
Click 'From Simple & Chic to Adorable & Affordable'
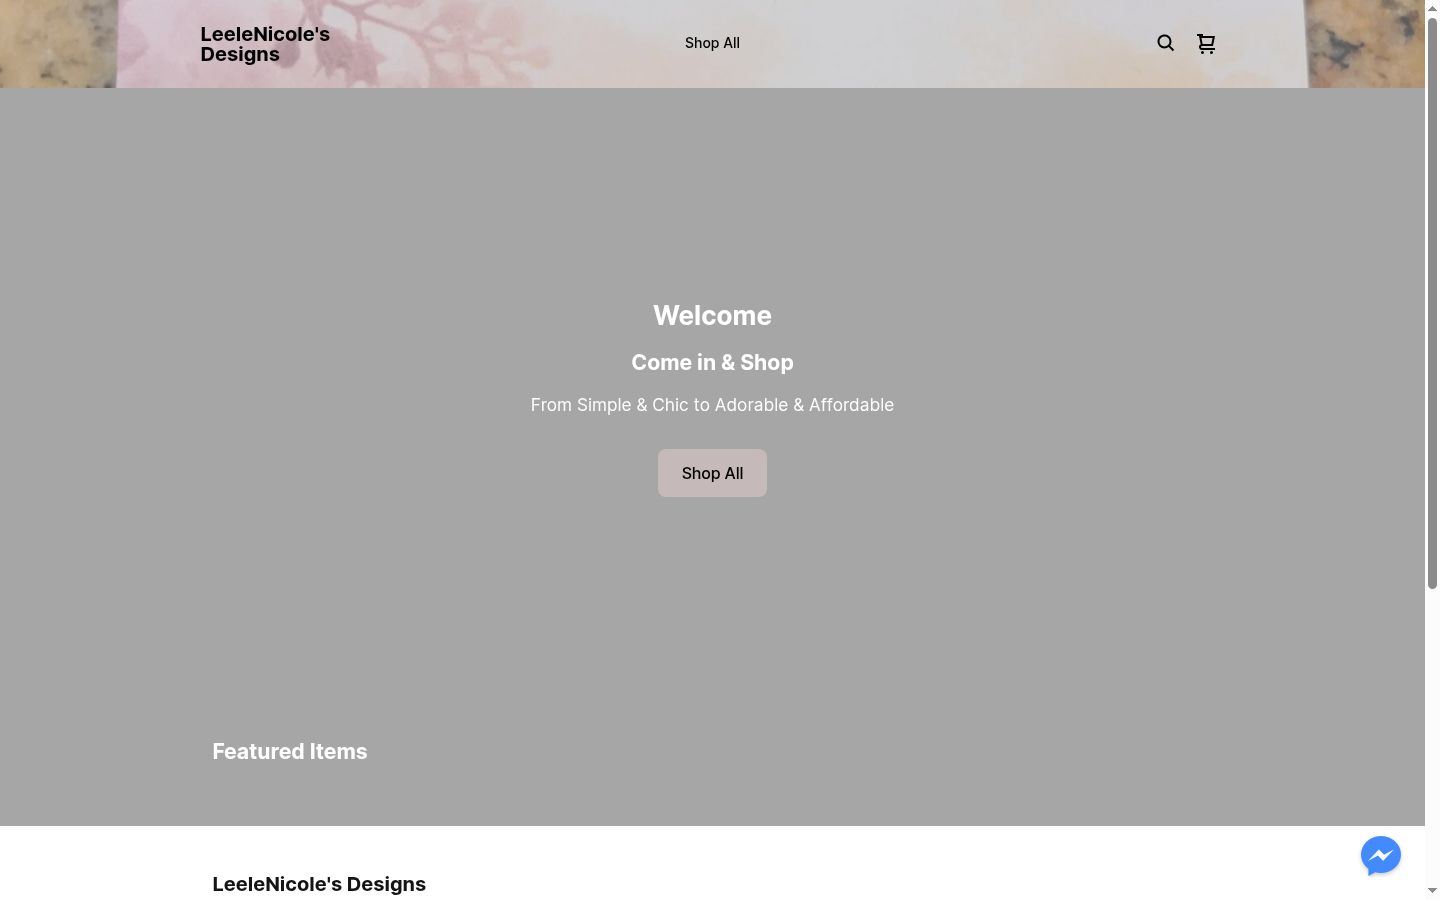point(712,405)
